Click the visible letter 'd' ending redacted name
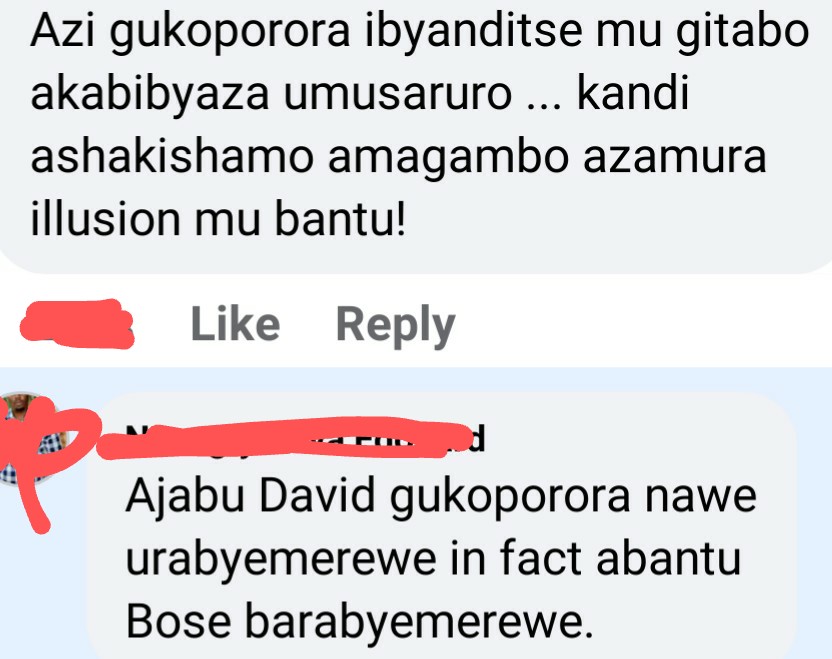Screen dimensions: 832x659 pyautogui.click(x=478, y=439)
